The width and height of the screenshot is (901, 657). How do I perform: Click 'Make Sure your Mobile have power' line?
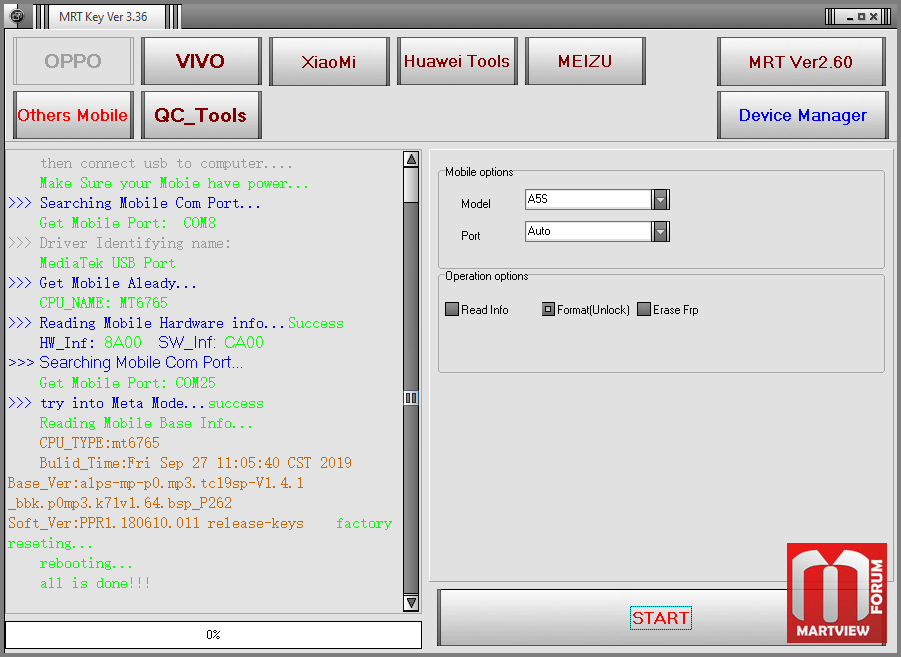174,183
